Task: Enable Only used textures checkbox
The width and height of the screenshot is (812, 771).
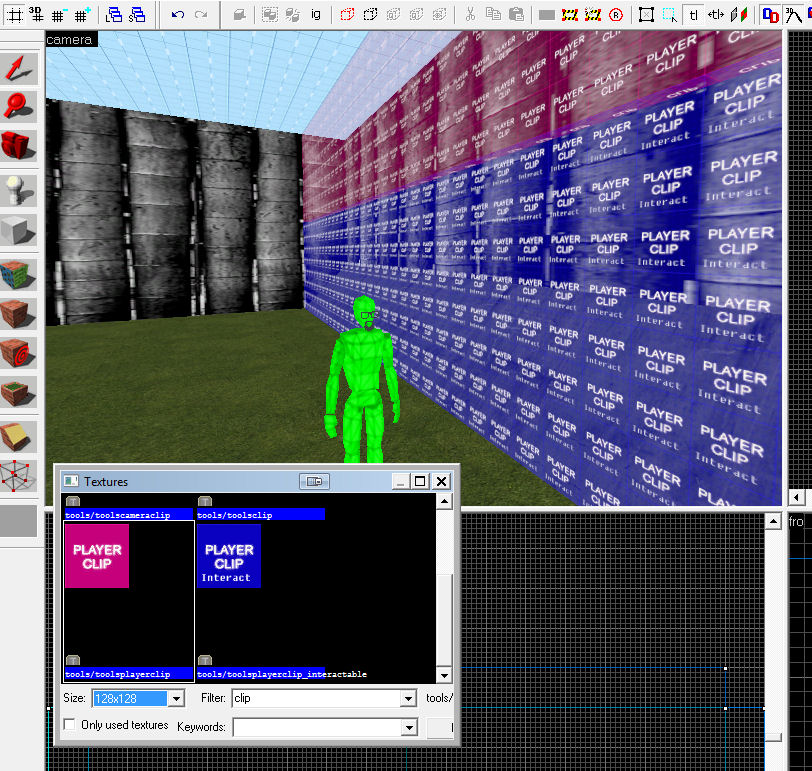Action: click(x=69, y=724)
